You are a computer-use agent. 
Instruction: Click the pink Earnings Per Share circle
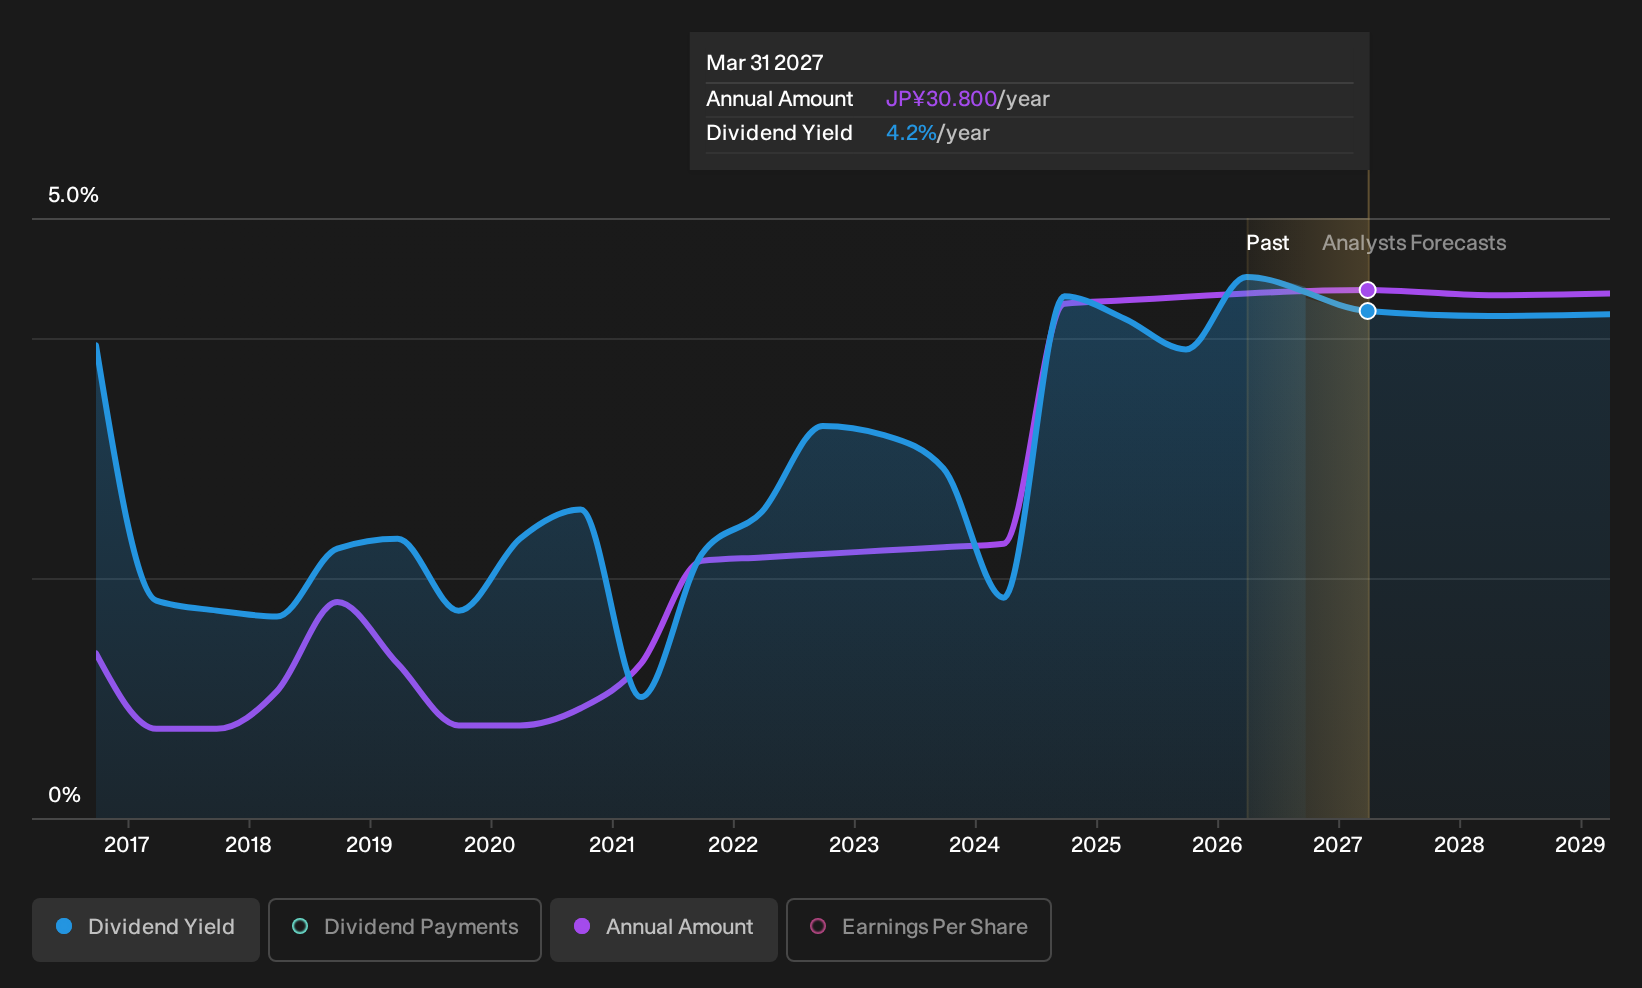818,926
